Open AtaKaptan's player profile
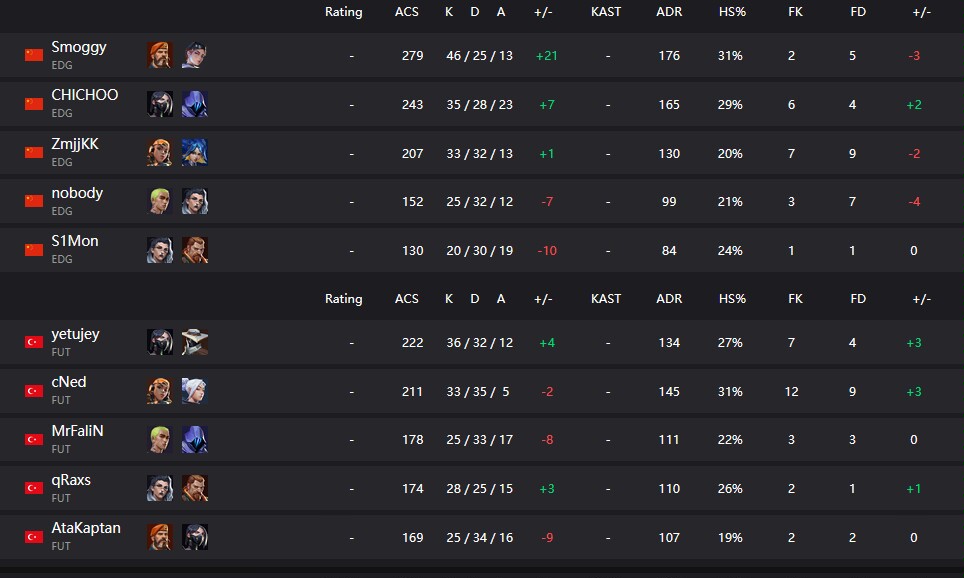The width and height of the screenshot is (964, 578). [x=86, y=528]
